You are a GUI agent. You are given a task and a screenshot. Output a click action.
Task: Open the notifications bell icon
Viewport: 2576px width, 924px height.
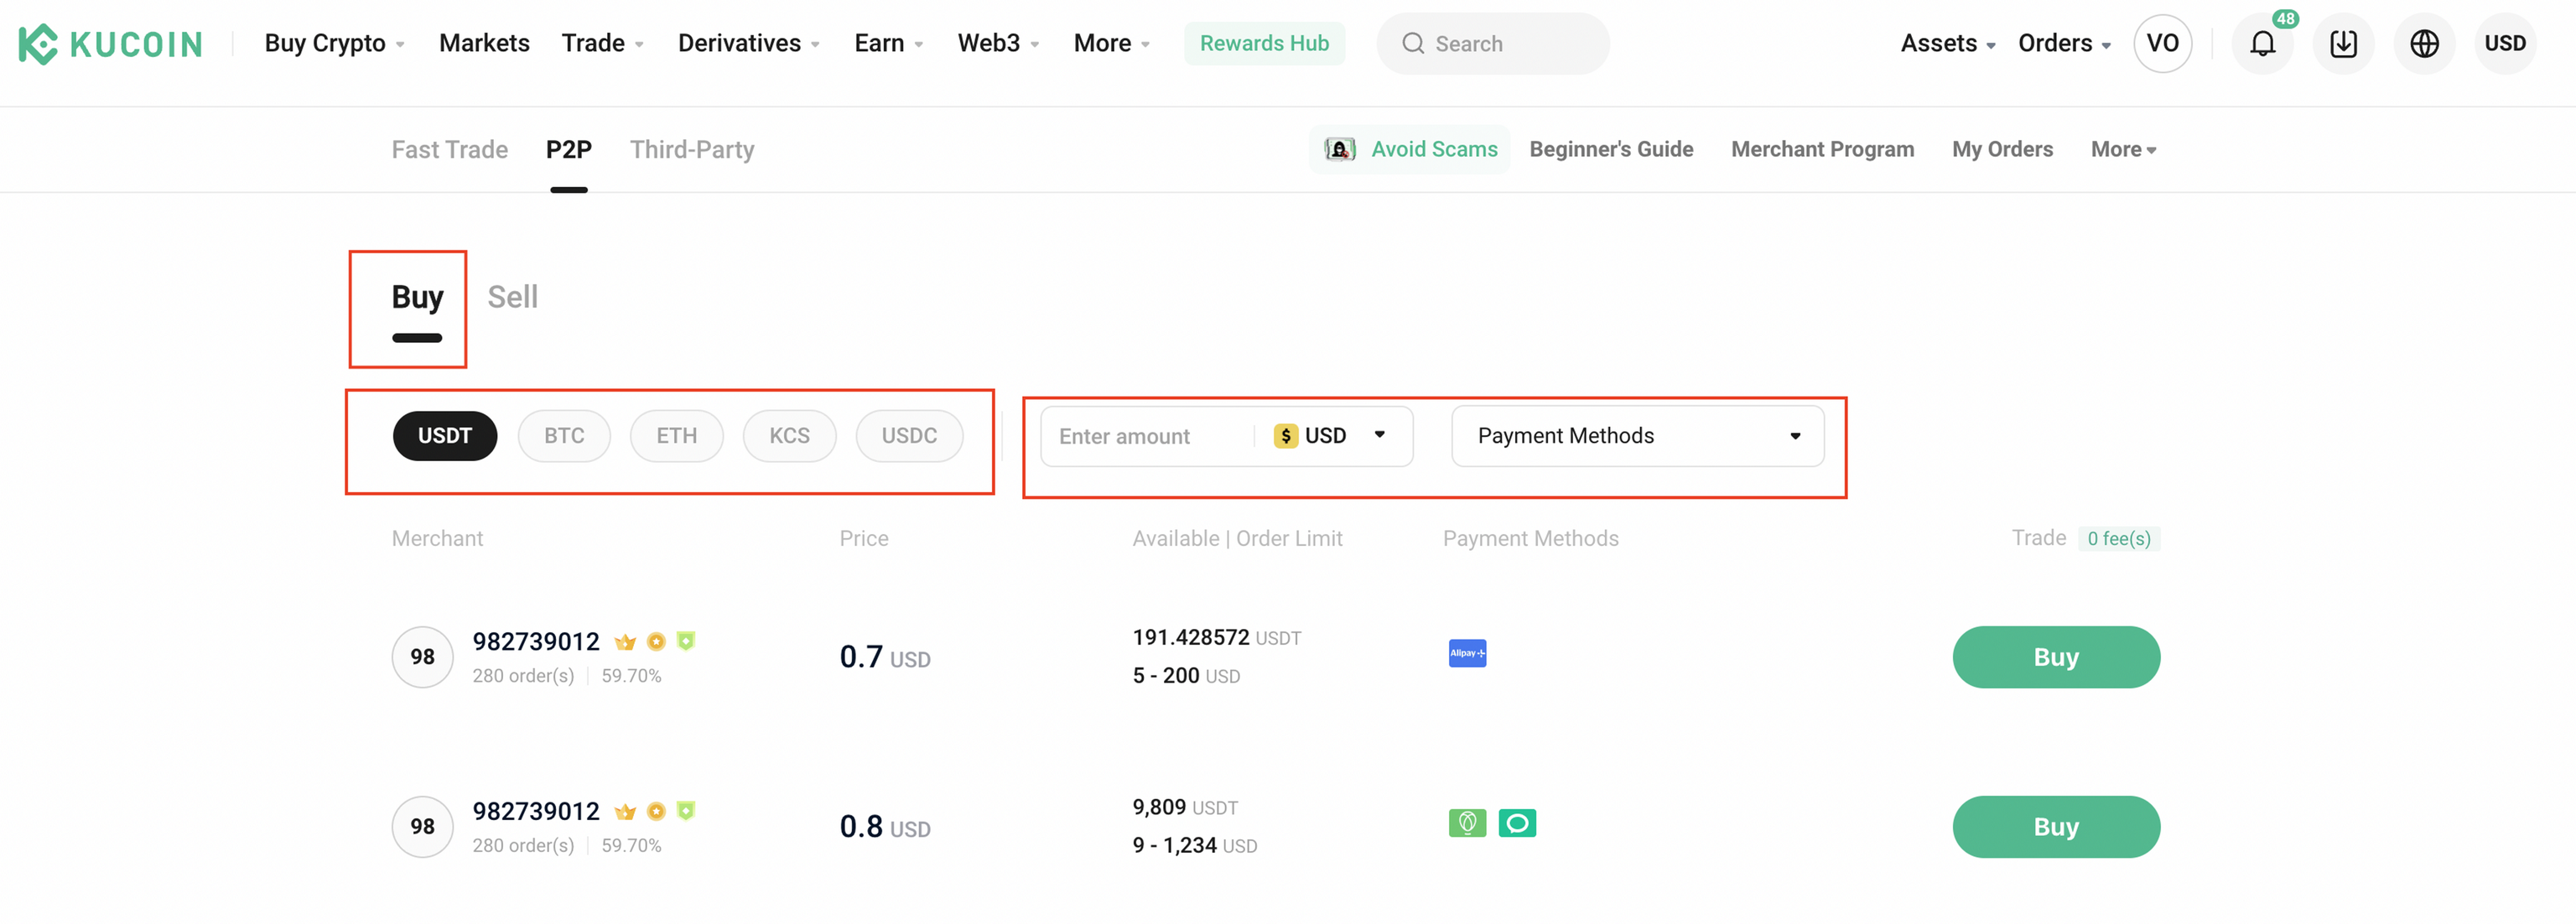[2262, 43]
